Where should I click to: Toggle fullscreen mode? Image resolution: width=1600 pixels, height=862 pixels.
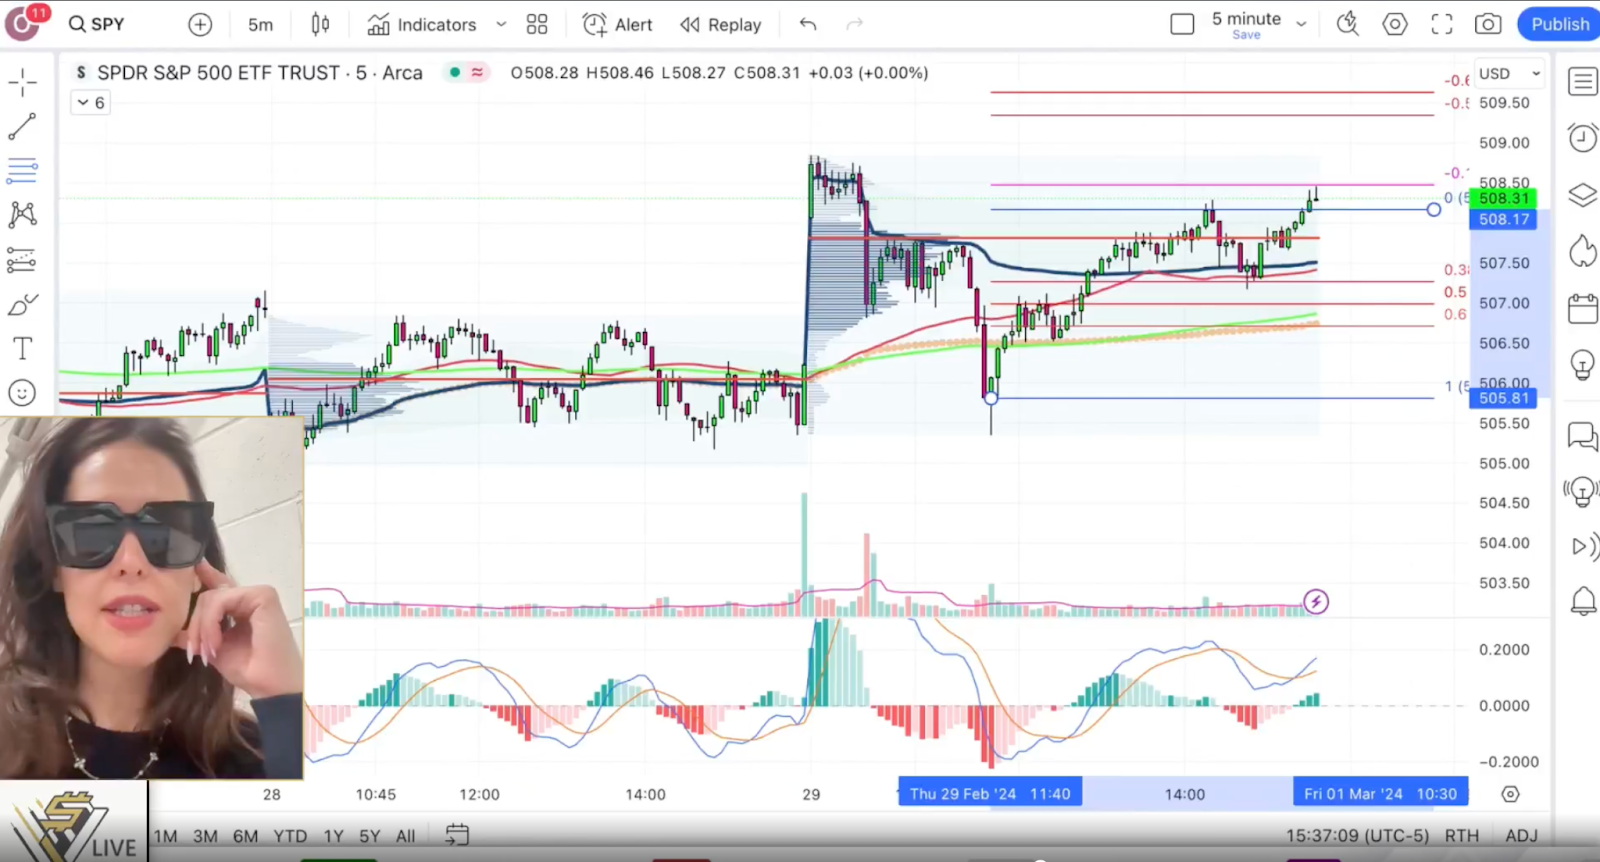point(1442,24)
